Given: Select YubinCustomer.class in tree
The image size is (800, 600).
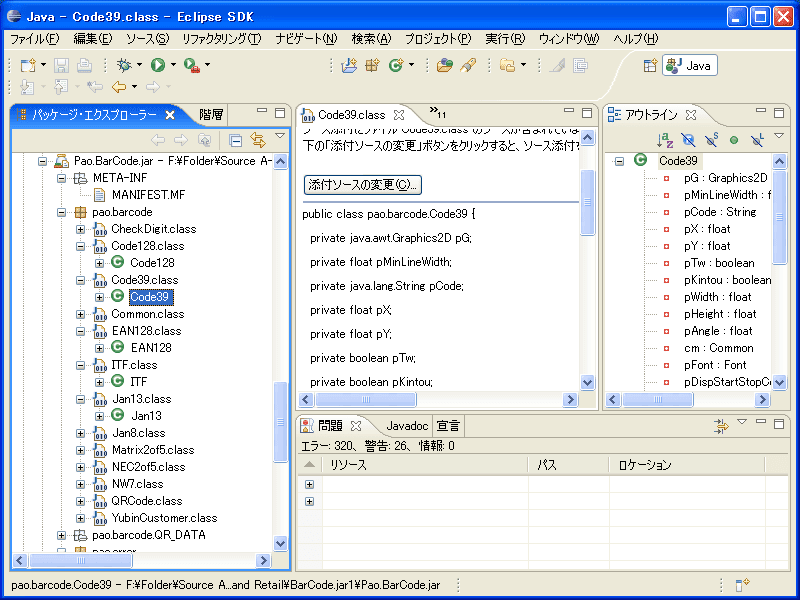Looking at the screenshot, I should tap(164, 518).
